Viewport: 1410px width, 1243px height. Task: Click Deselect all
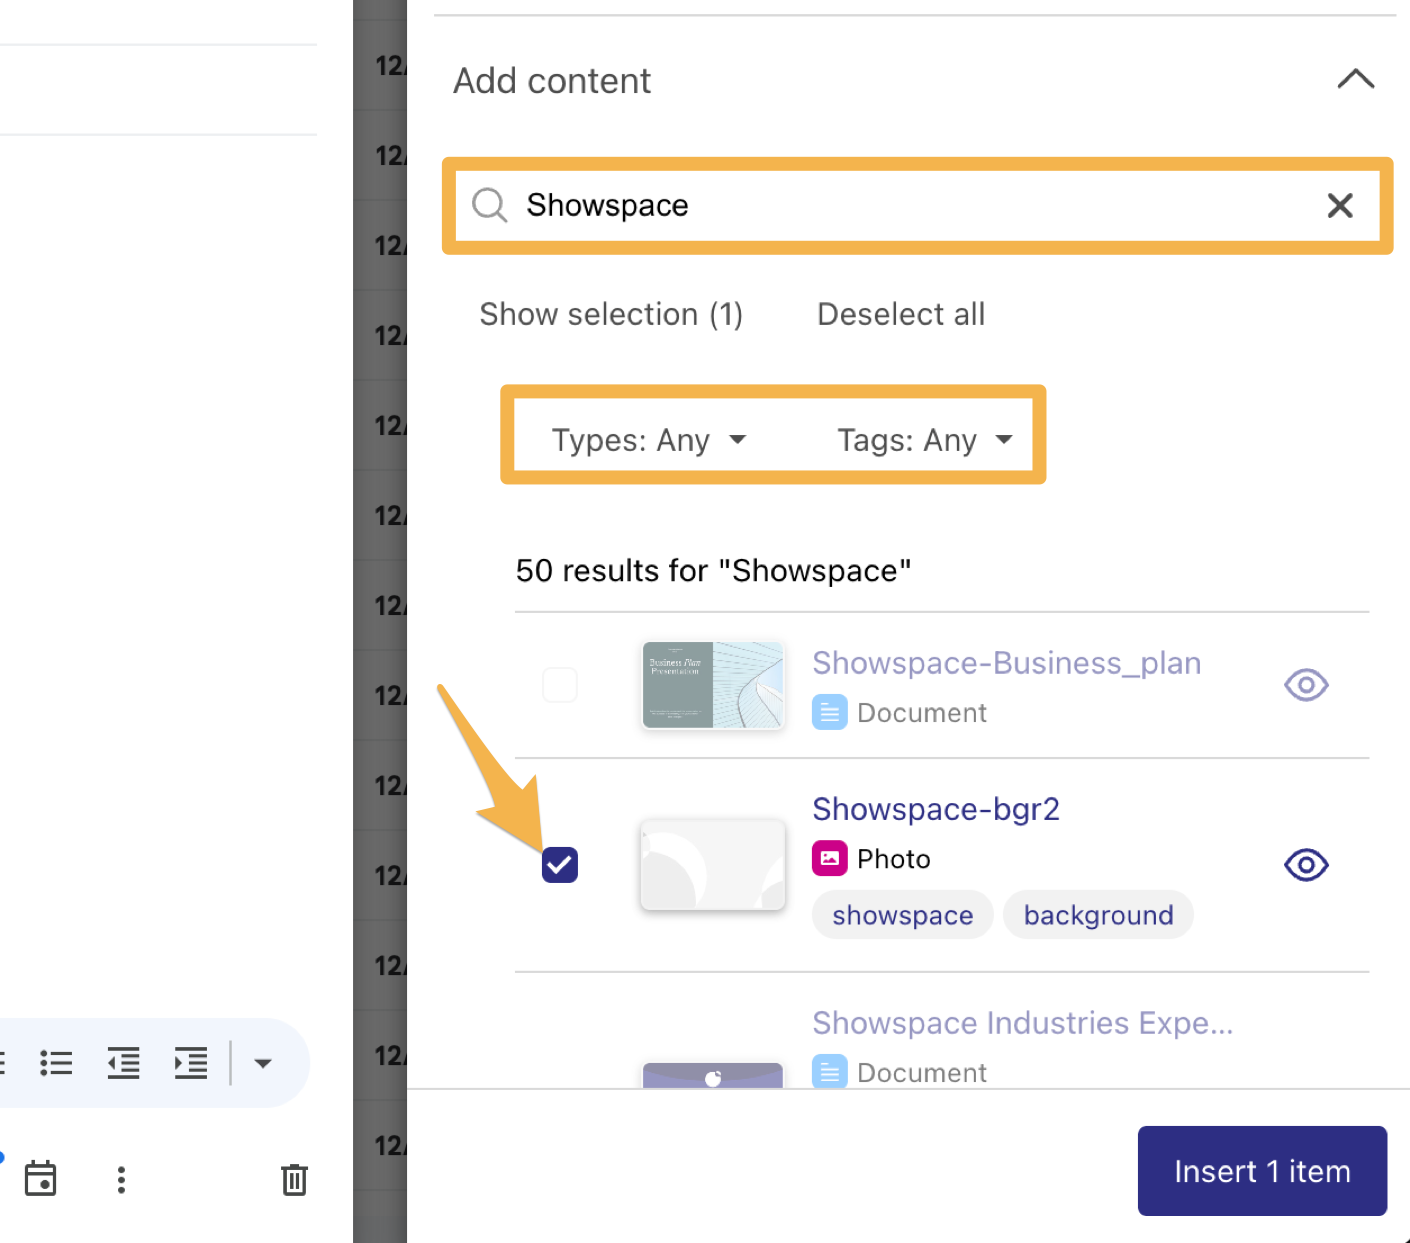click(900, 314)
